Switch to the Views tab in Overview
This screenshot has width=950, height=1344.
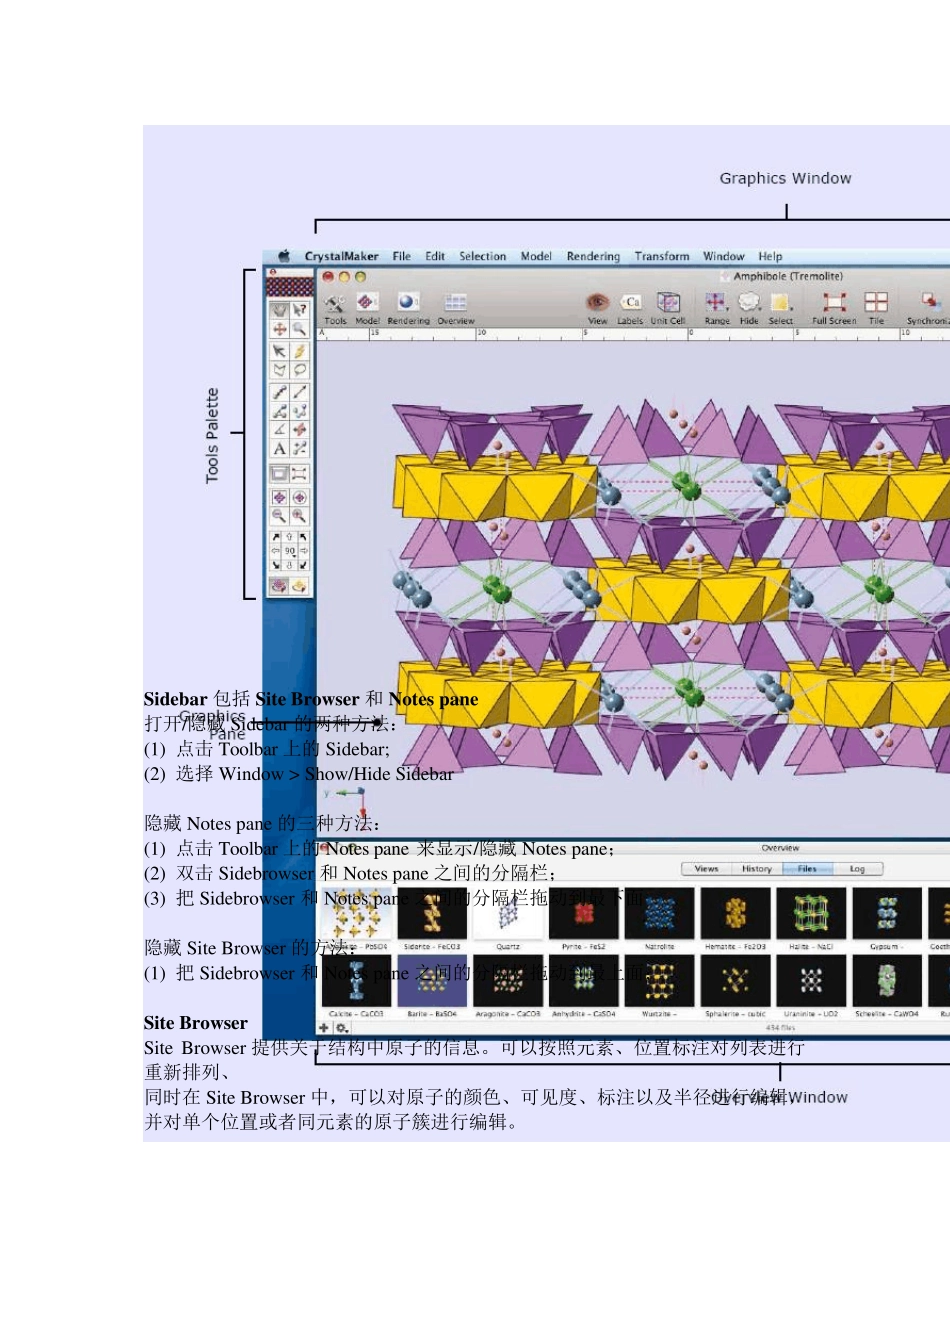(x=707, y=869)
